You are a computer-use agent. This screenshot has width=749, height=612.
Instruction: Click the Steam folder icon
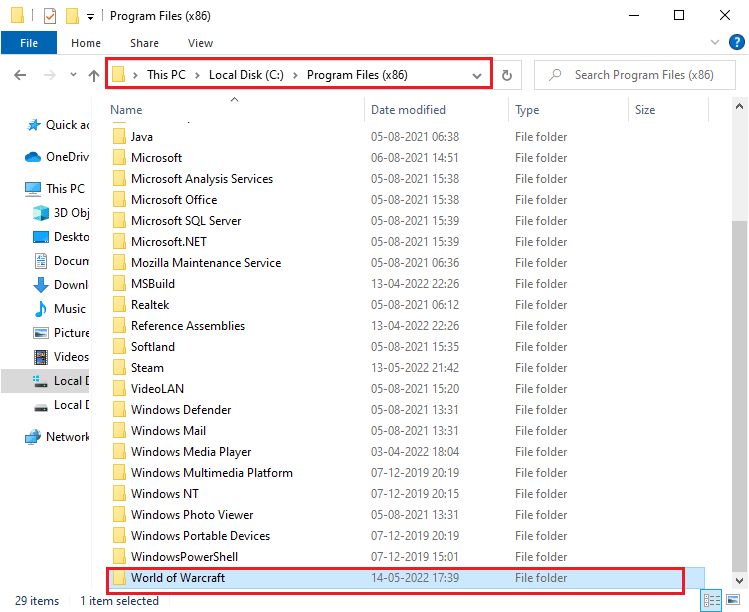click(119, 368)
